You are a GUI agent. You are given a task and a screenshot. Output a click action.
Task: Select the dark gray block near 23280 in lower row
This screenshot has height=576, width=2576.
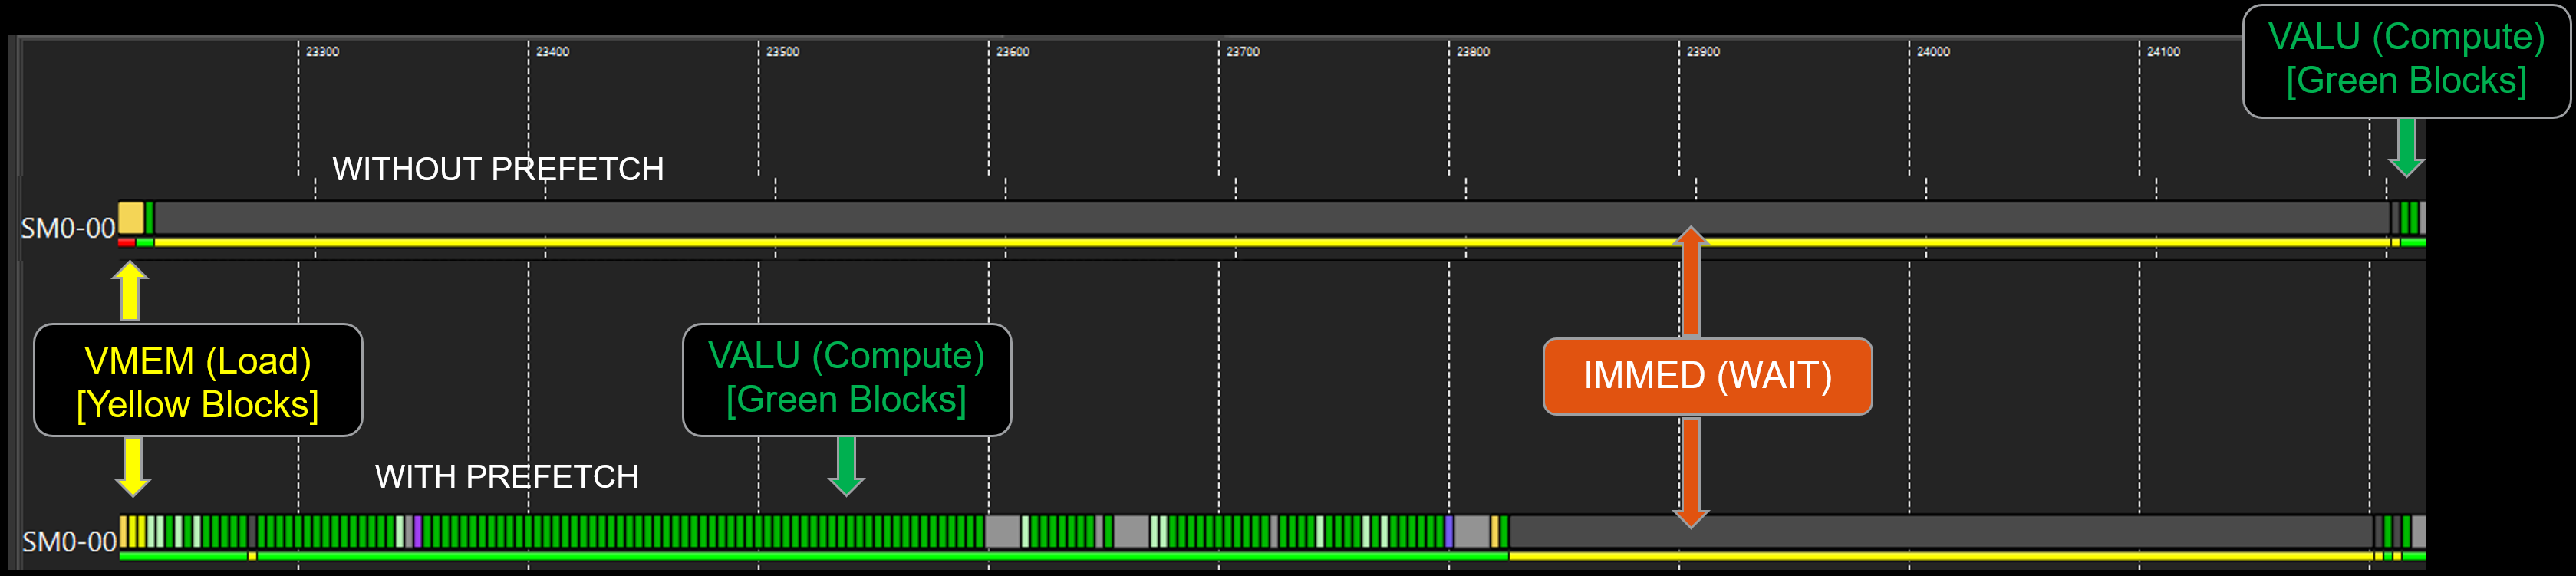[252, 531]
